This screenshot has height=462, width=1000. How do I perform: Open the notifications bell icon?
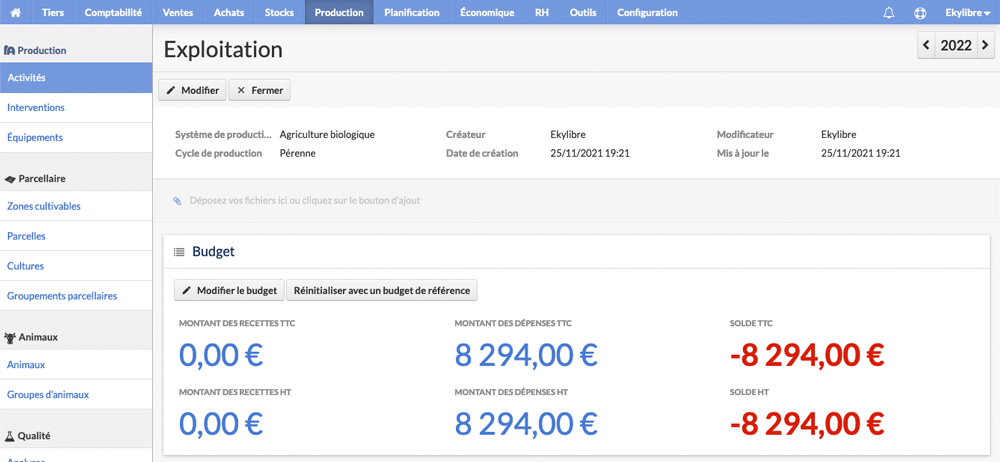click(x=888, y=12)
